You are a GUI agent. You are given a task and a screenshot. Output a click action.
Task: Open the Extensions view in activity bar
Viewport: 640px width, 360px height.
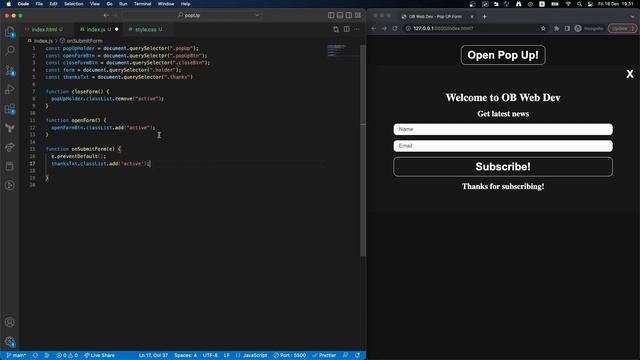10,109
